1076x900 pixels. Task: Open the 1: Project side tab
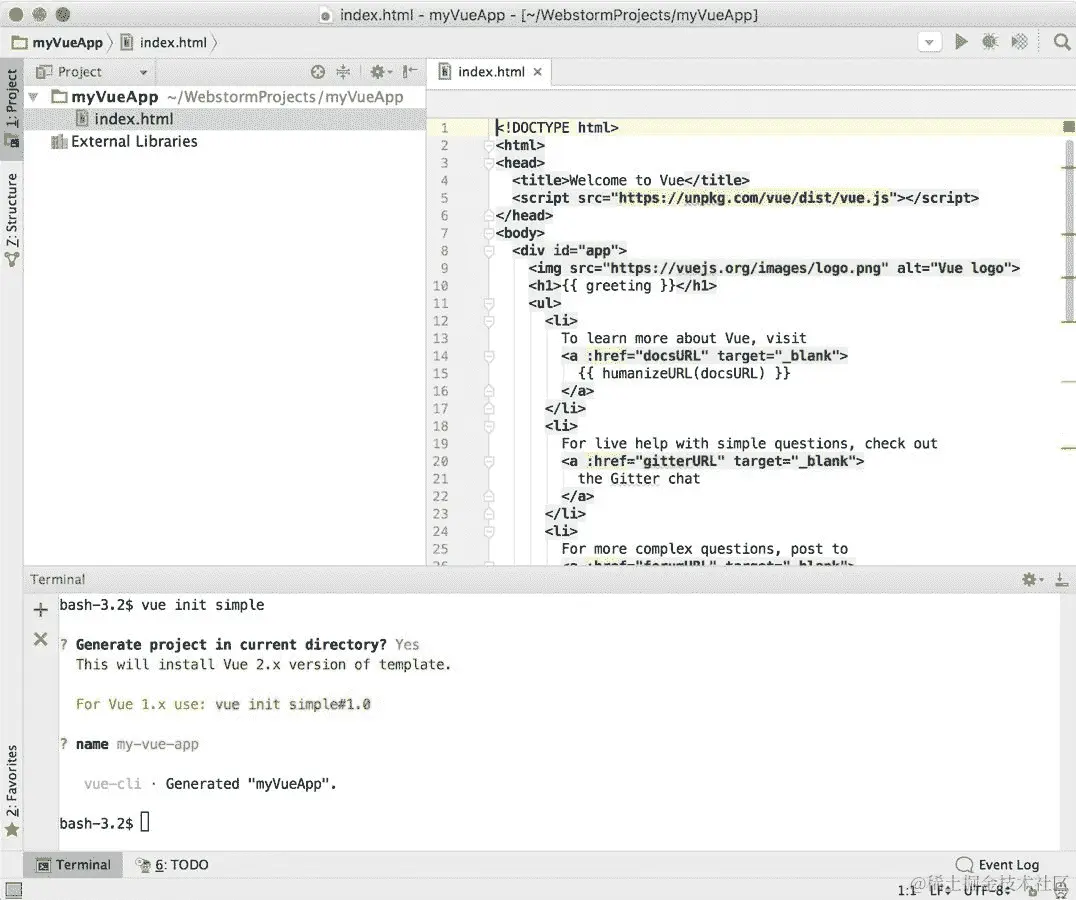point(12,108)
